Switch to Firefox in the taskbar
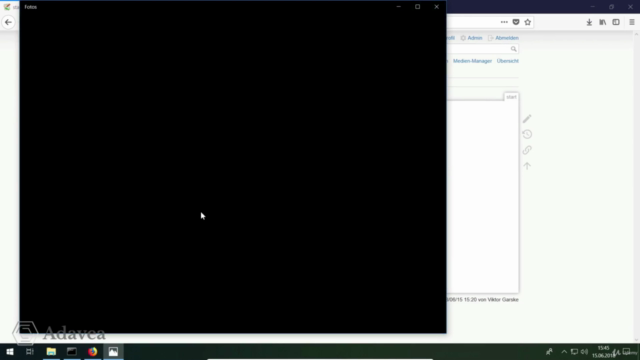The width and height of the screenshot is (640, 360). 93,351
